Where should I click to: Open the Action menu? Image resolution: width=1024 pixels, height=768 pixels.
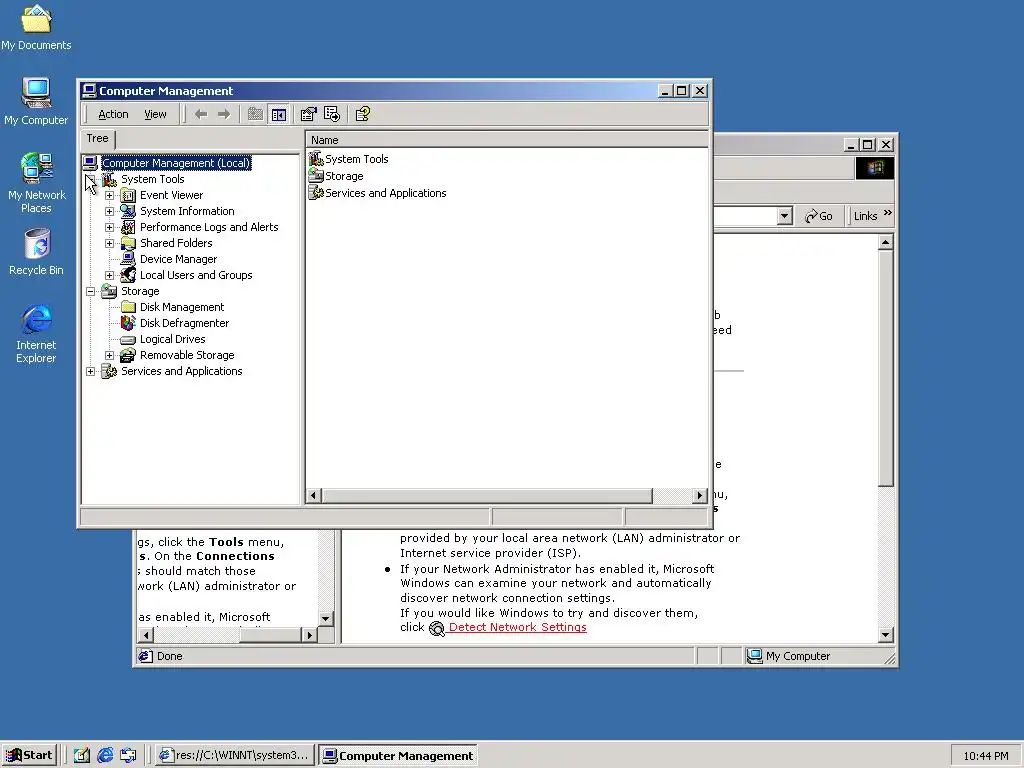[x=113, y=114]
